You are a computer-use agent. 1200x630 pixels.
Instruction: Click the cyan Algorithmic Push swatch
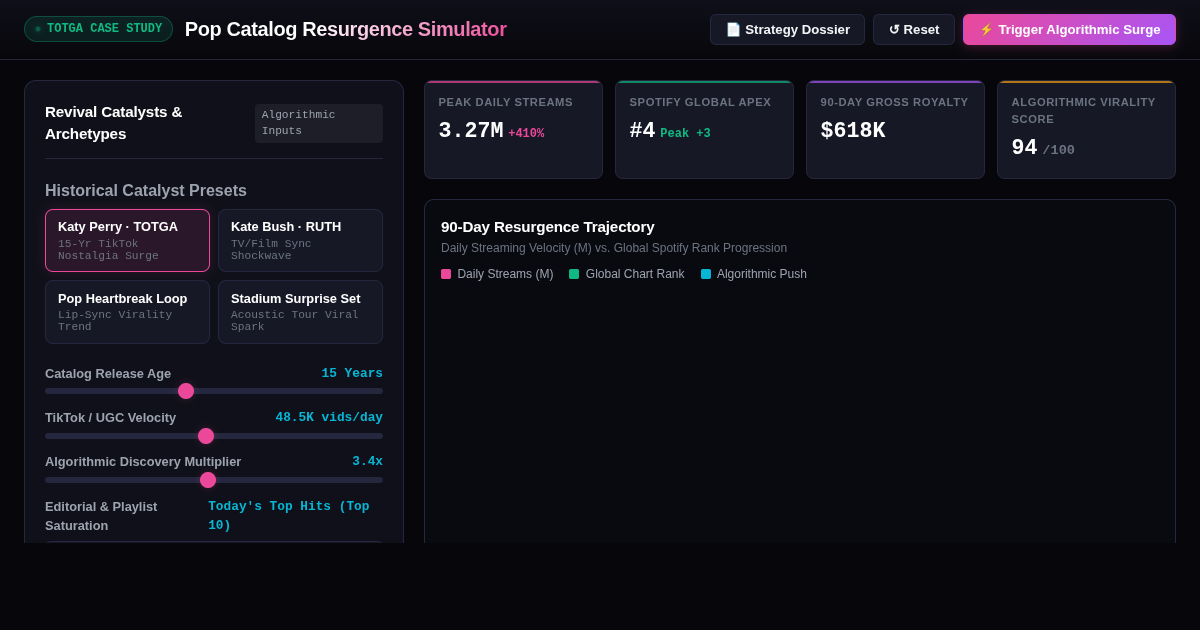[x=706, y=274]
